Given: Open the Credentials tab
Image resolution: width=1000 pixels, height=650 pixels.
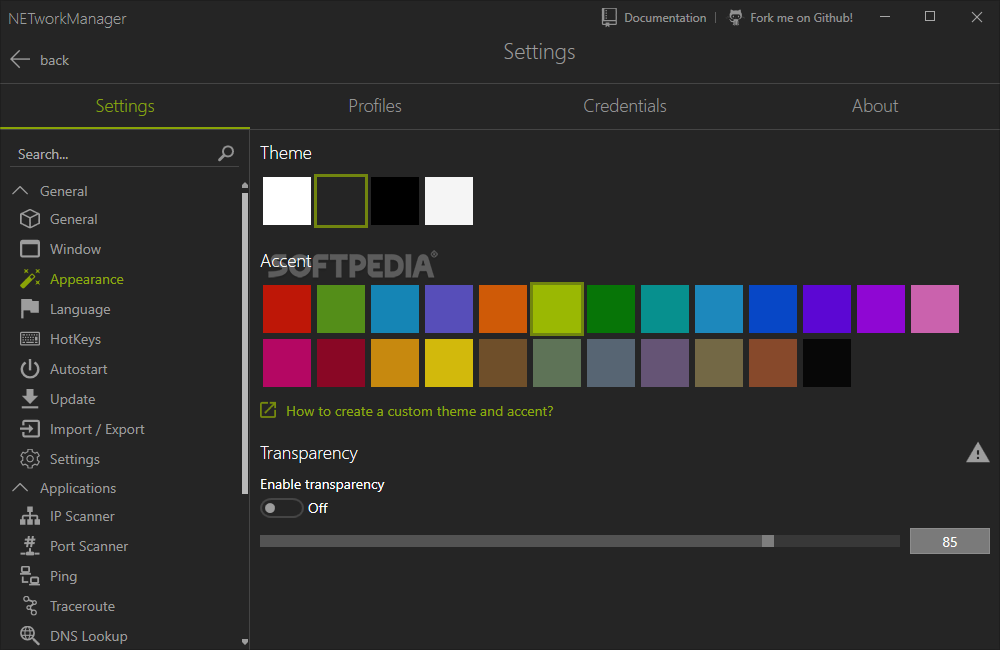Looking at the screenshot, I should point(625,106).
